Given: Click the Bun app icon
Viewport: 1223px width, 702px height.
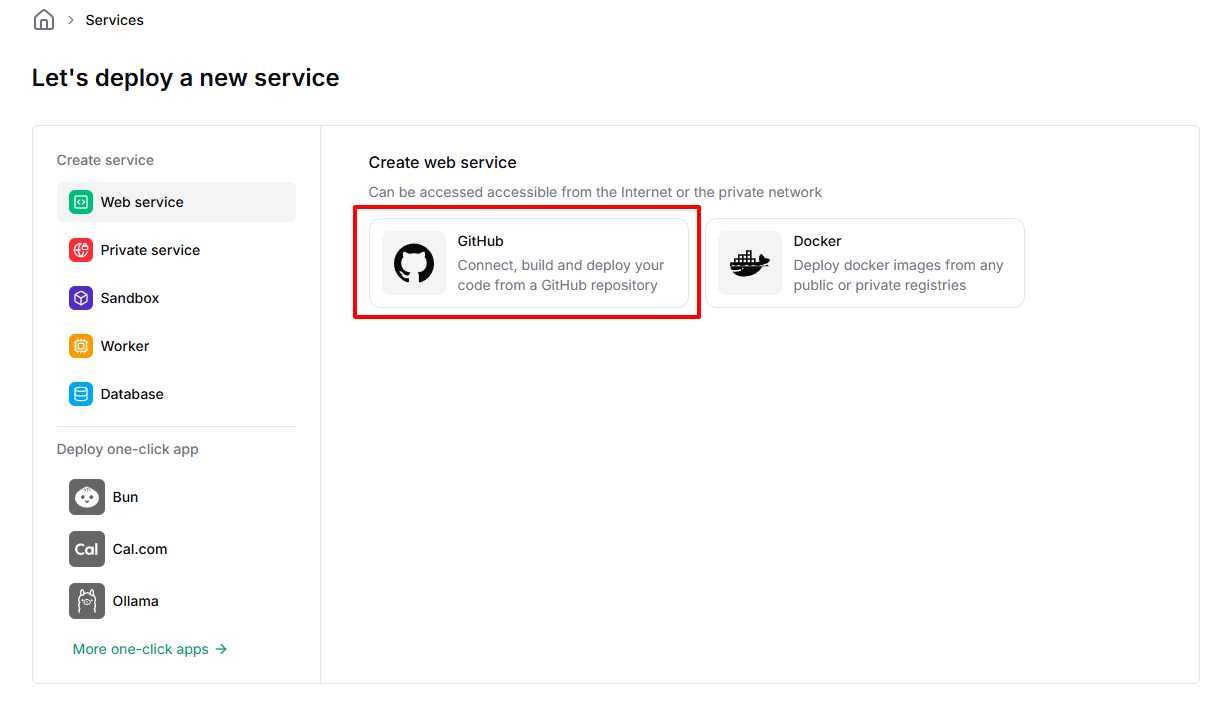Looking at the screenshot, I should click(87, 497).
